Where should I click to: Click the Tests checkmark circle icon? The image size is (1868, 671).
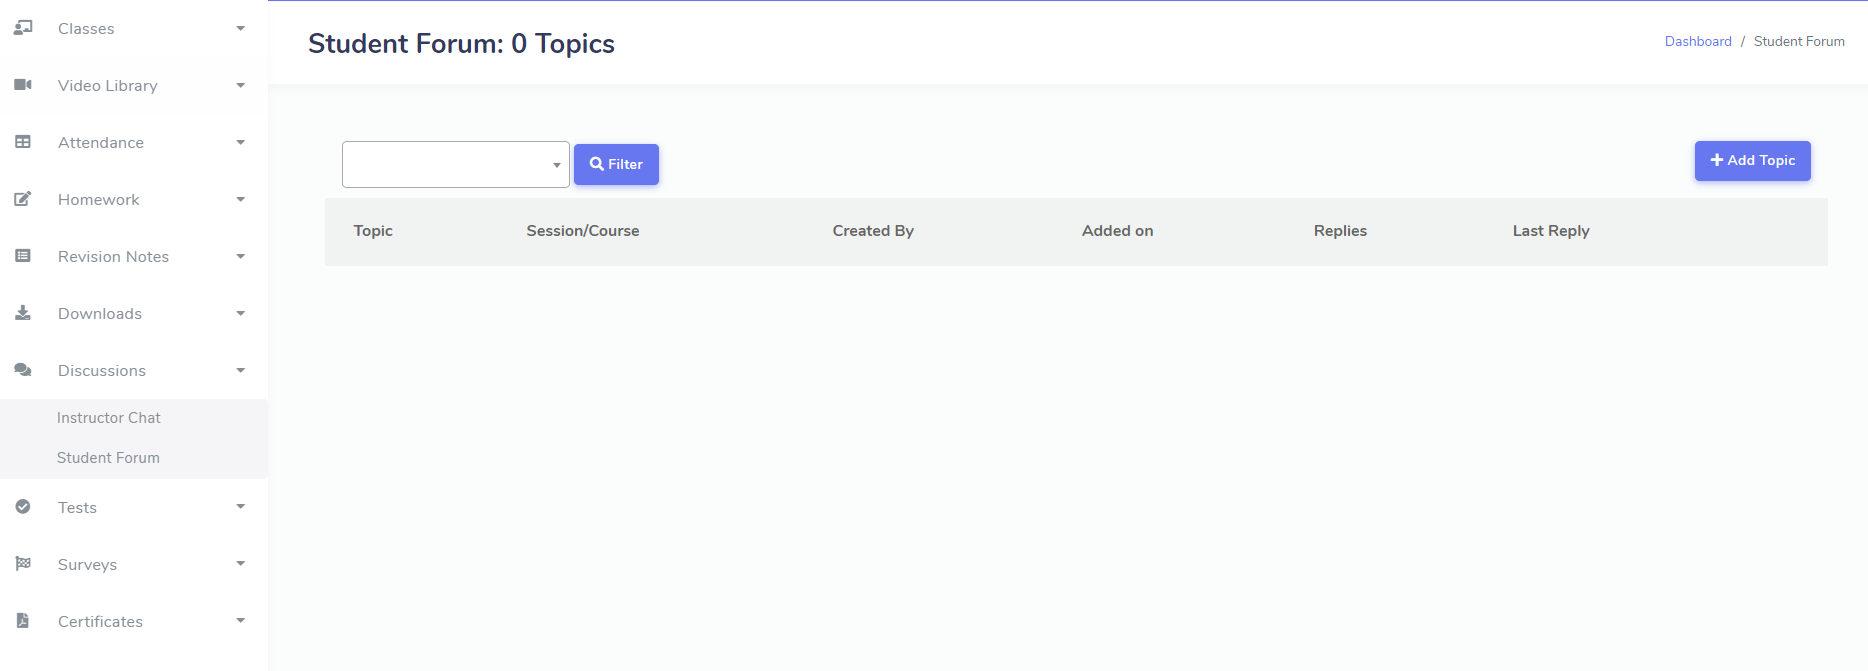point(23,507)
